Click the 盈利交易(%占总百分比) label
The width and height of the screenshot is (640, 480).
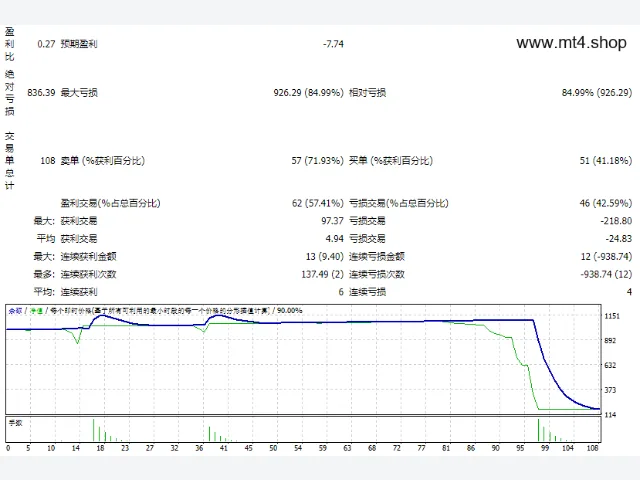pos(111,203)
